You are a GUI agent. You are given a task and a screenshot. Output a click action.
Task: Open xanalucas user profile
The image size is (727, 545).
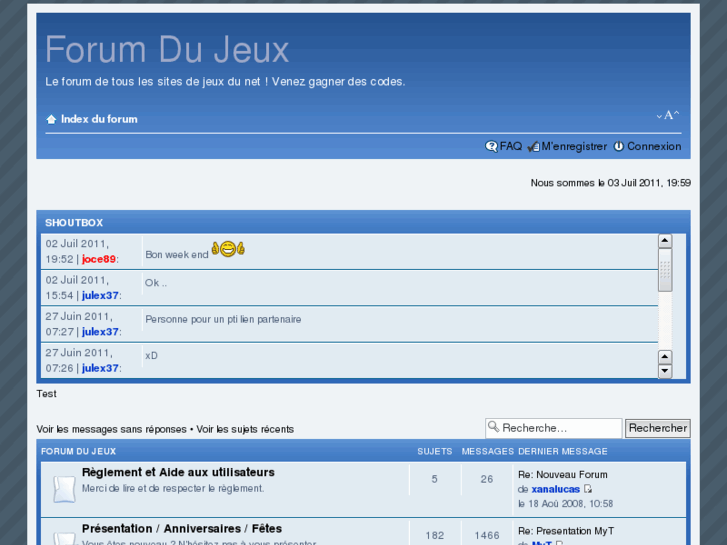[x=555, y=489]
